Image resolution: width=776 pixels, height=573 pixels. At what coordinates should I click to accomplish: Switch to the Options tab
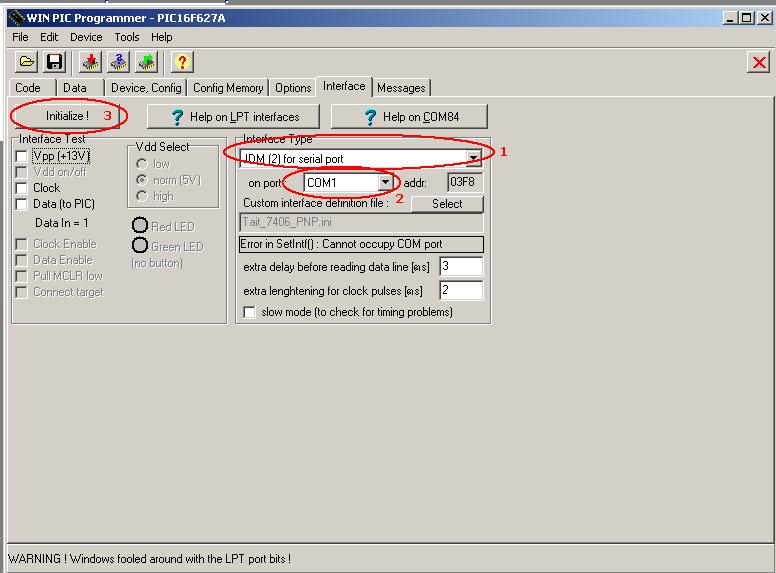tap(293, 88)
